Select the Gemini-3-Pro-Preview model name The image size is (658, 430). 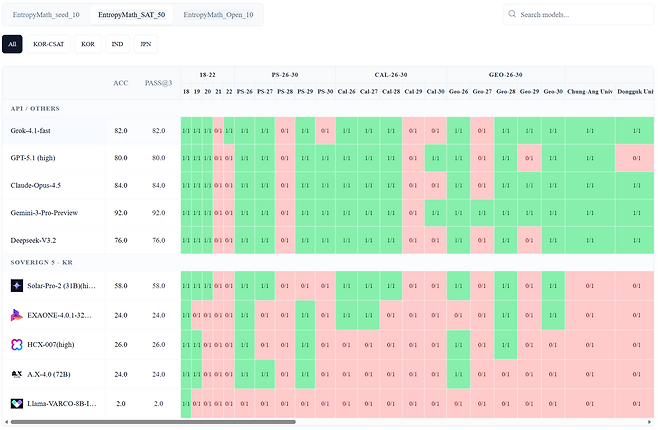[x=44, y=213]
